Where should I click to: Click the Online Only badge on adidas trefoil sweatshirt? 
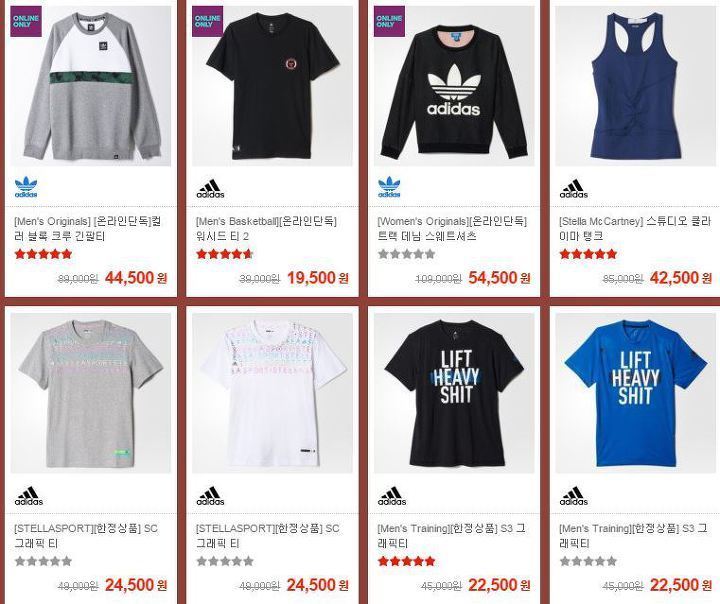coord(389,22)
